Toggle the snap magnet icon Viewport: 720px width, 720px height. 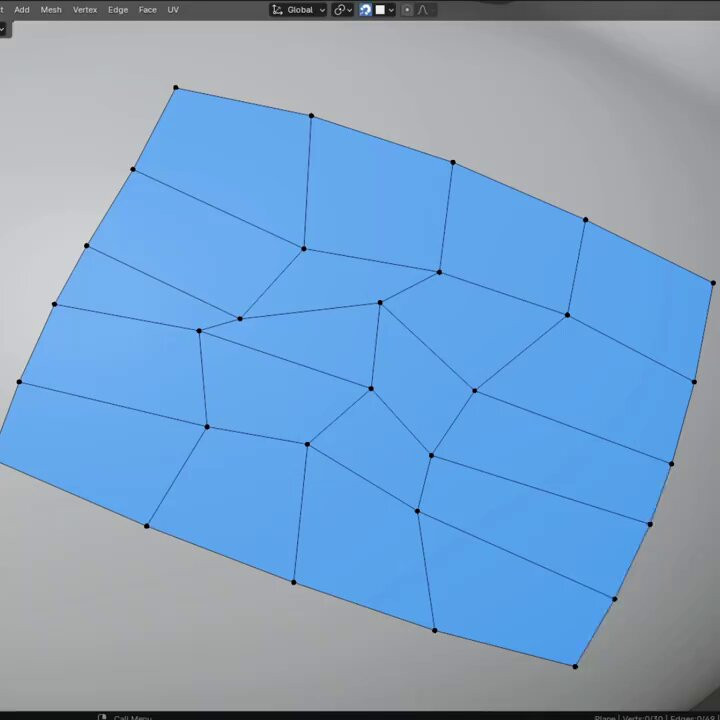click(366, 10)
